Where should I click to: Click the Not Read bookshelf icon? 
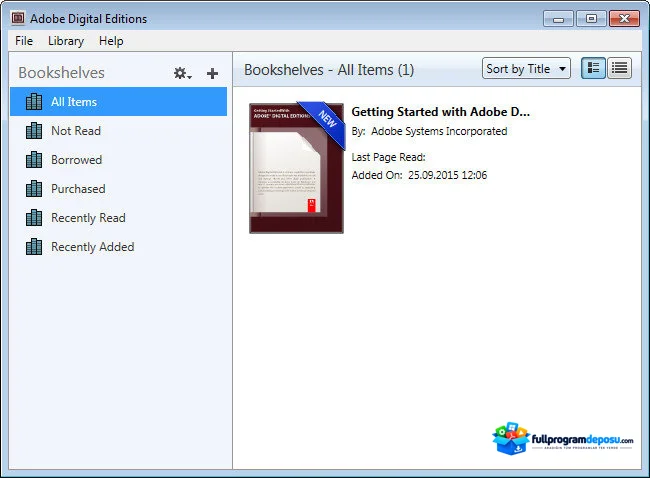[34, 131]
